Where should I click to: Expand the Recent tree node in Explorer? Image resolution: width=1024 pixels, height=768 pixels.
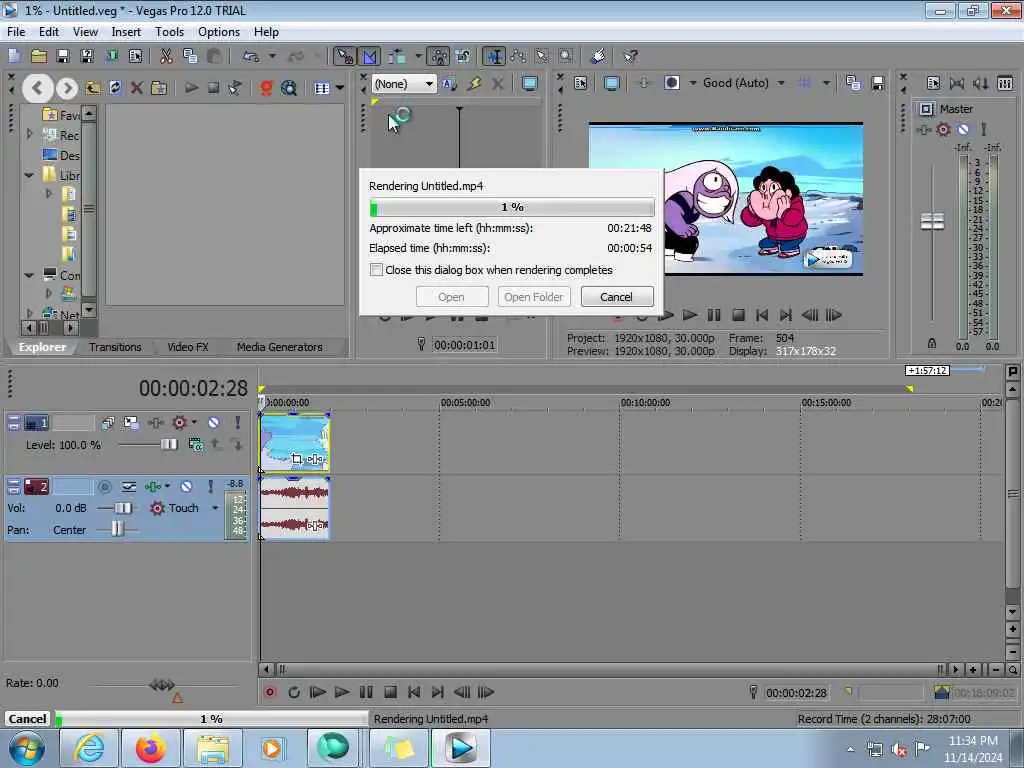coord(29,134)
